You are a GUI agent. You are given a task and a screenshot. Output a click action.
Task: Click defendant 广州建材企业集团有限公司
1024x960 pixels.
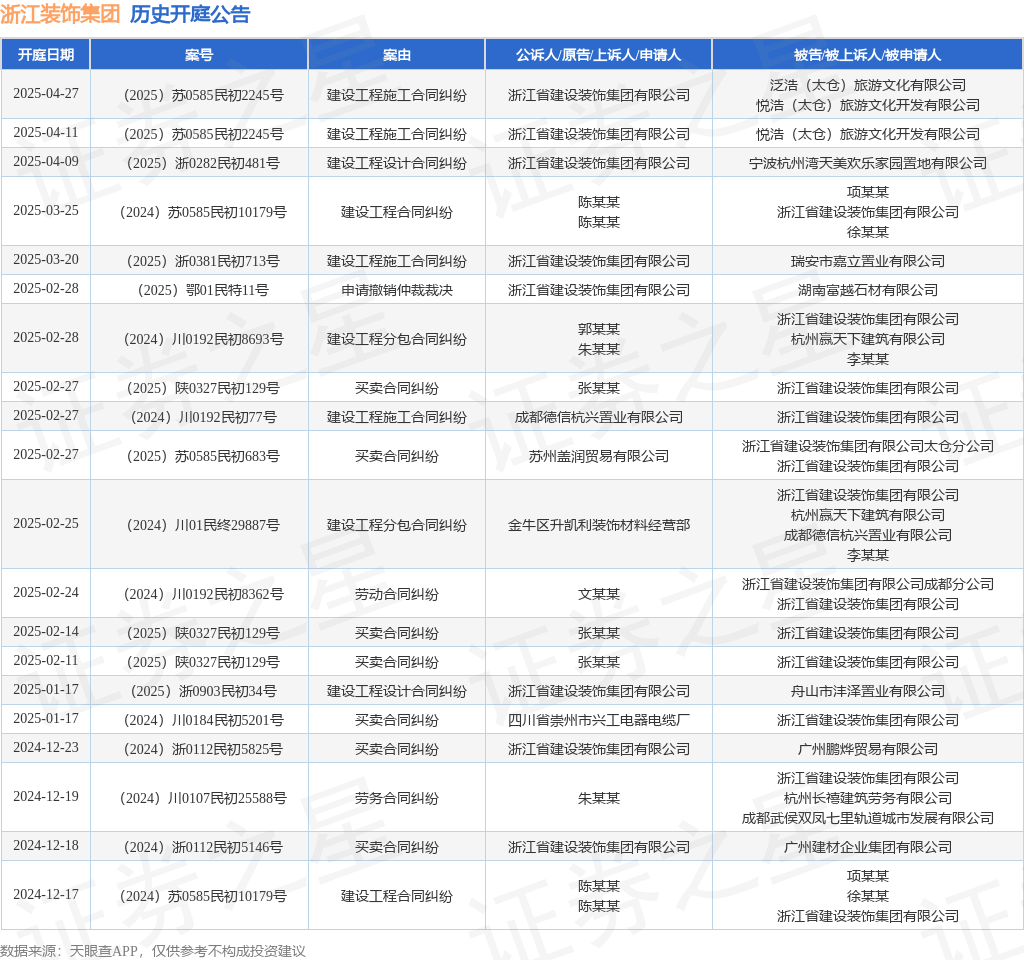click(x=867, y=847)
